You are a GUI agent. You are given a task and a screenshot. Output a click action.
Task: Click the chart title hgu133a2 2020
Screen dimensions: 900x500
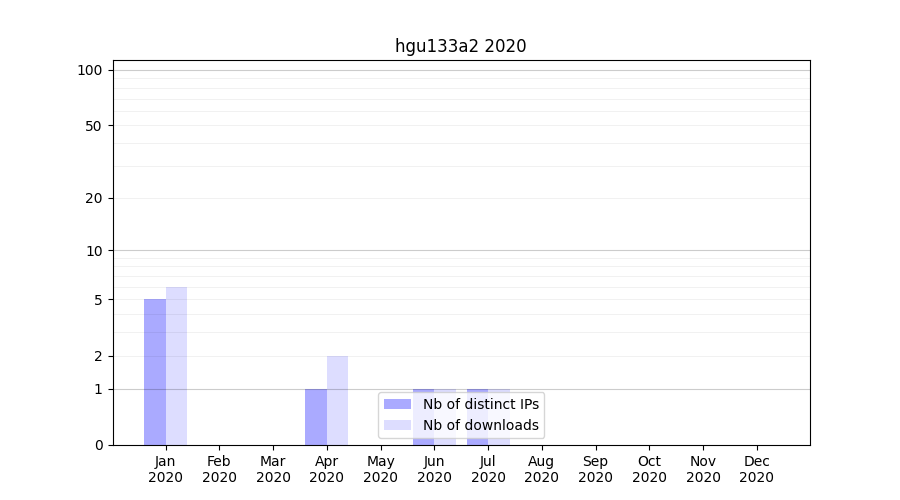pyautogui.click(x=460, y=46)
